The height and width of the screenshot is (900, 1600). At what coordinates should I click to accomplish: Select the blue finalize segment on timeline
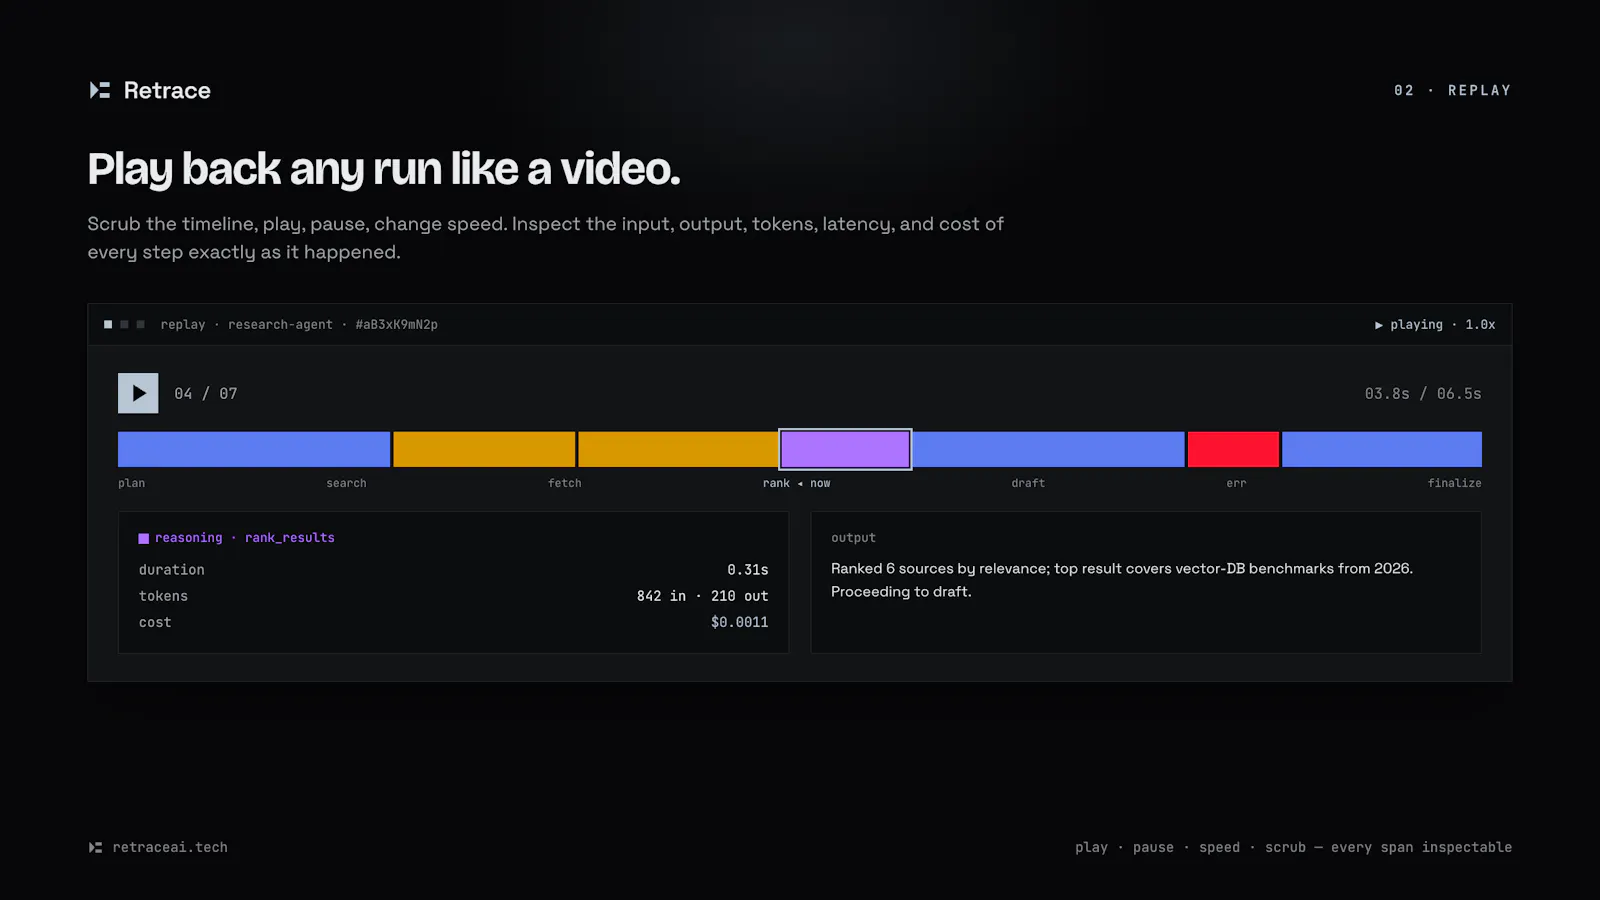(1382, 449)
